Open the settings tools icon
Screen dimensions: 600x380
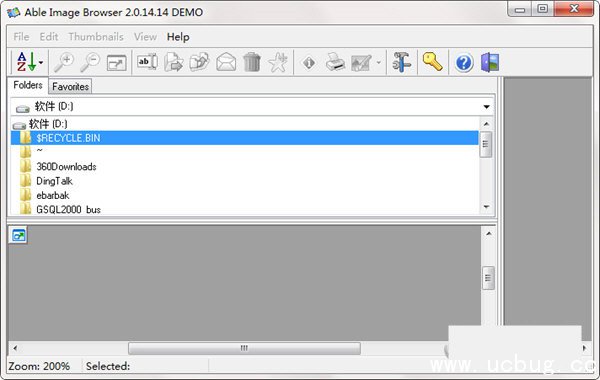click(x=401, y=62)
